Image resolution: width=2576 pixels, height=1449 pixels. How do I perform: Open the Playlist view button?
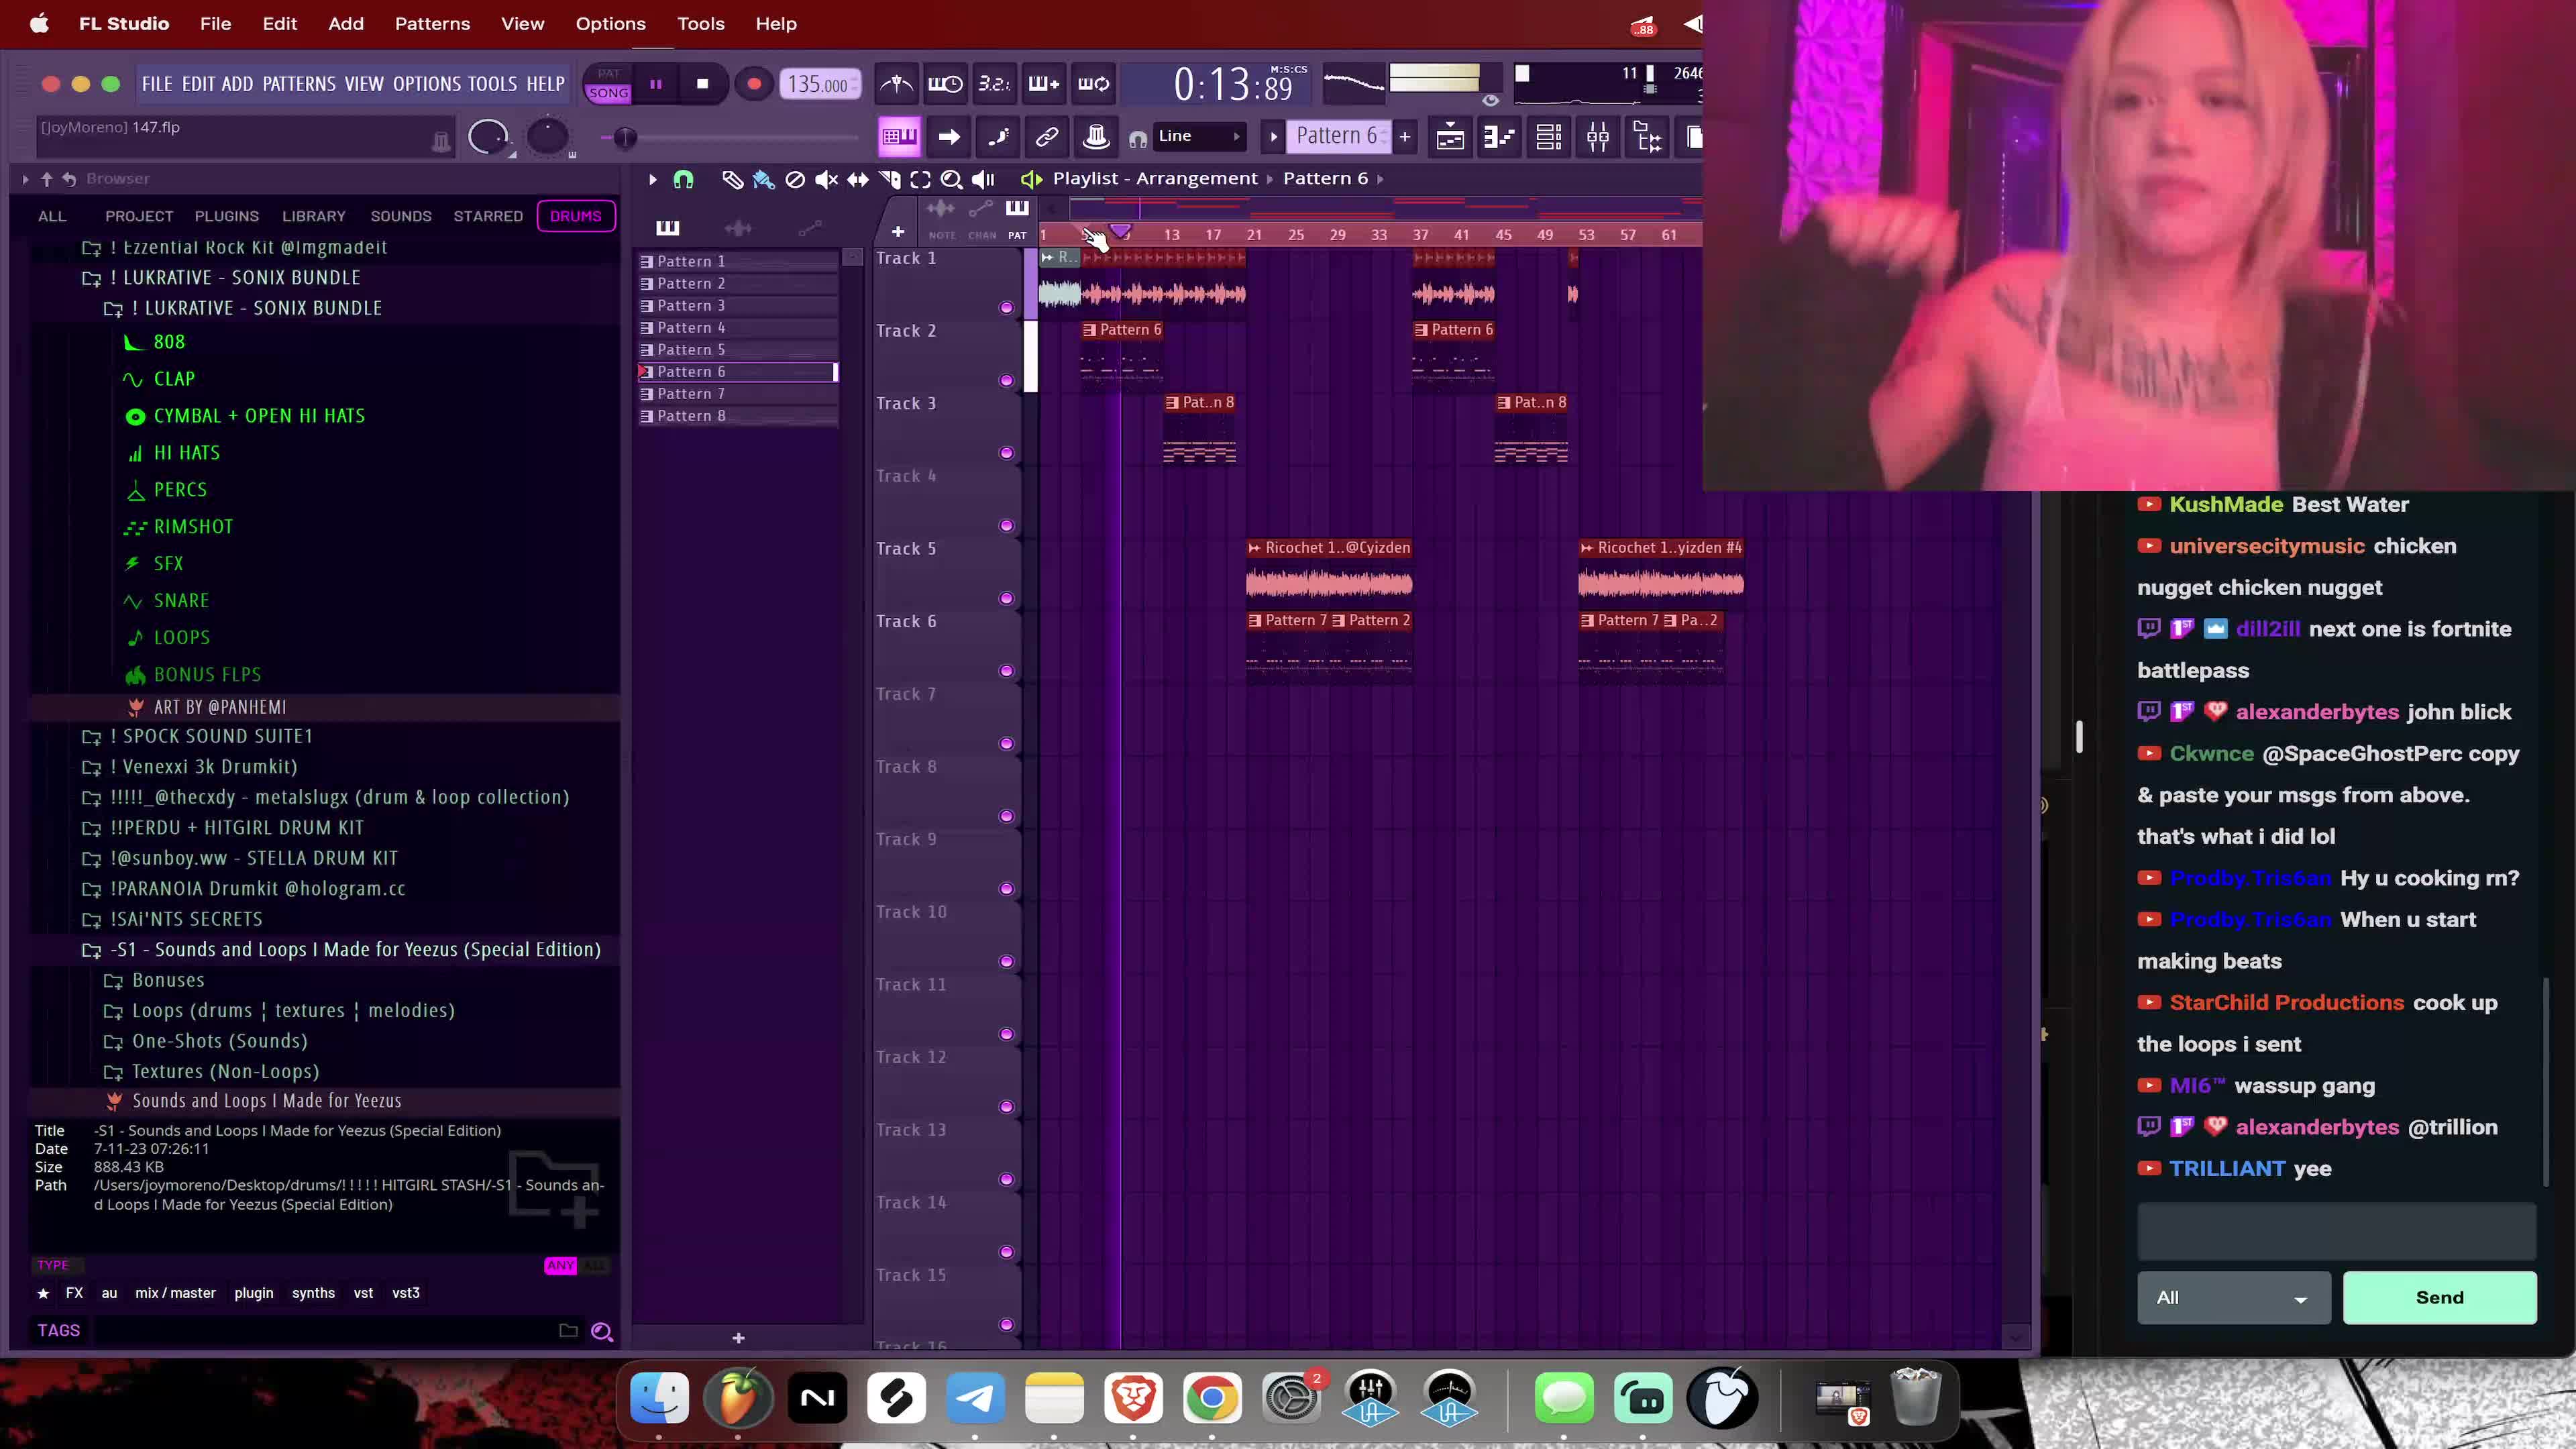pyautogui.click(x=1450, y=137)
